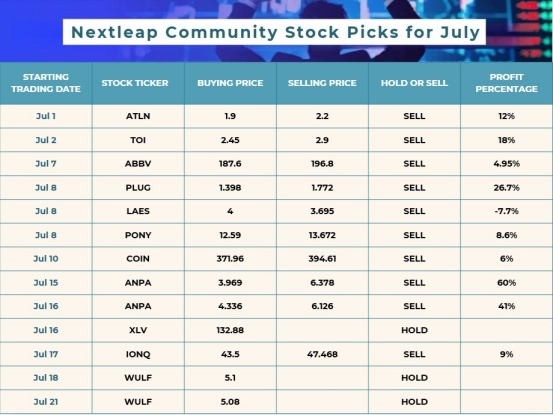Click the Profit Percentage column header
Screen dimensions: 553x415
(506, 83)
